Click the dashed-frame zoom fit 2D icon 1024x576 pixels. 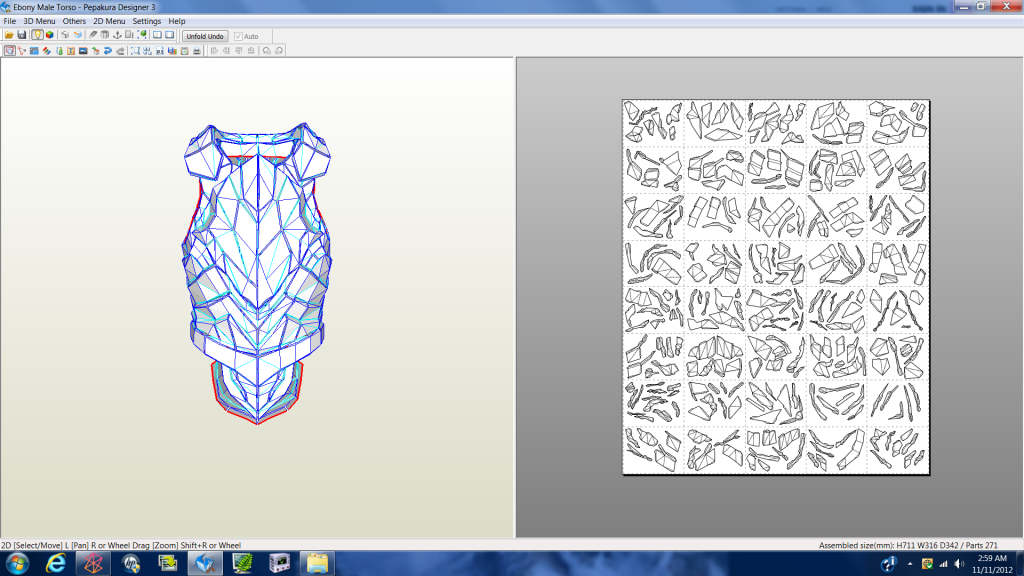click(135, 51)
